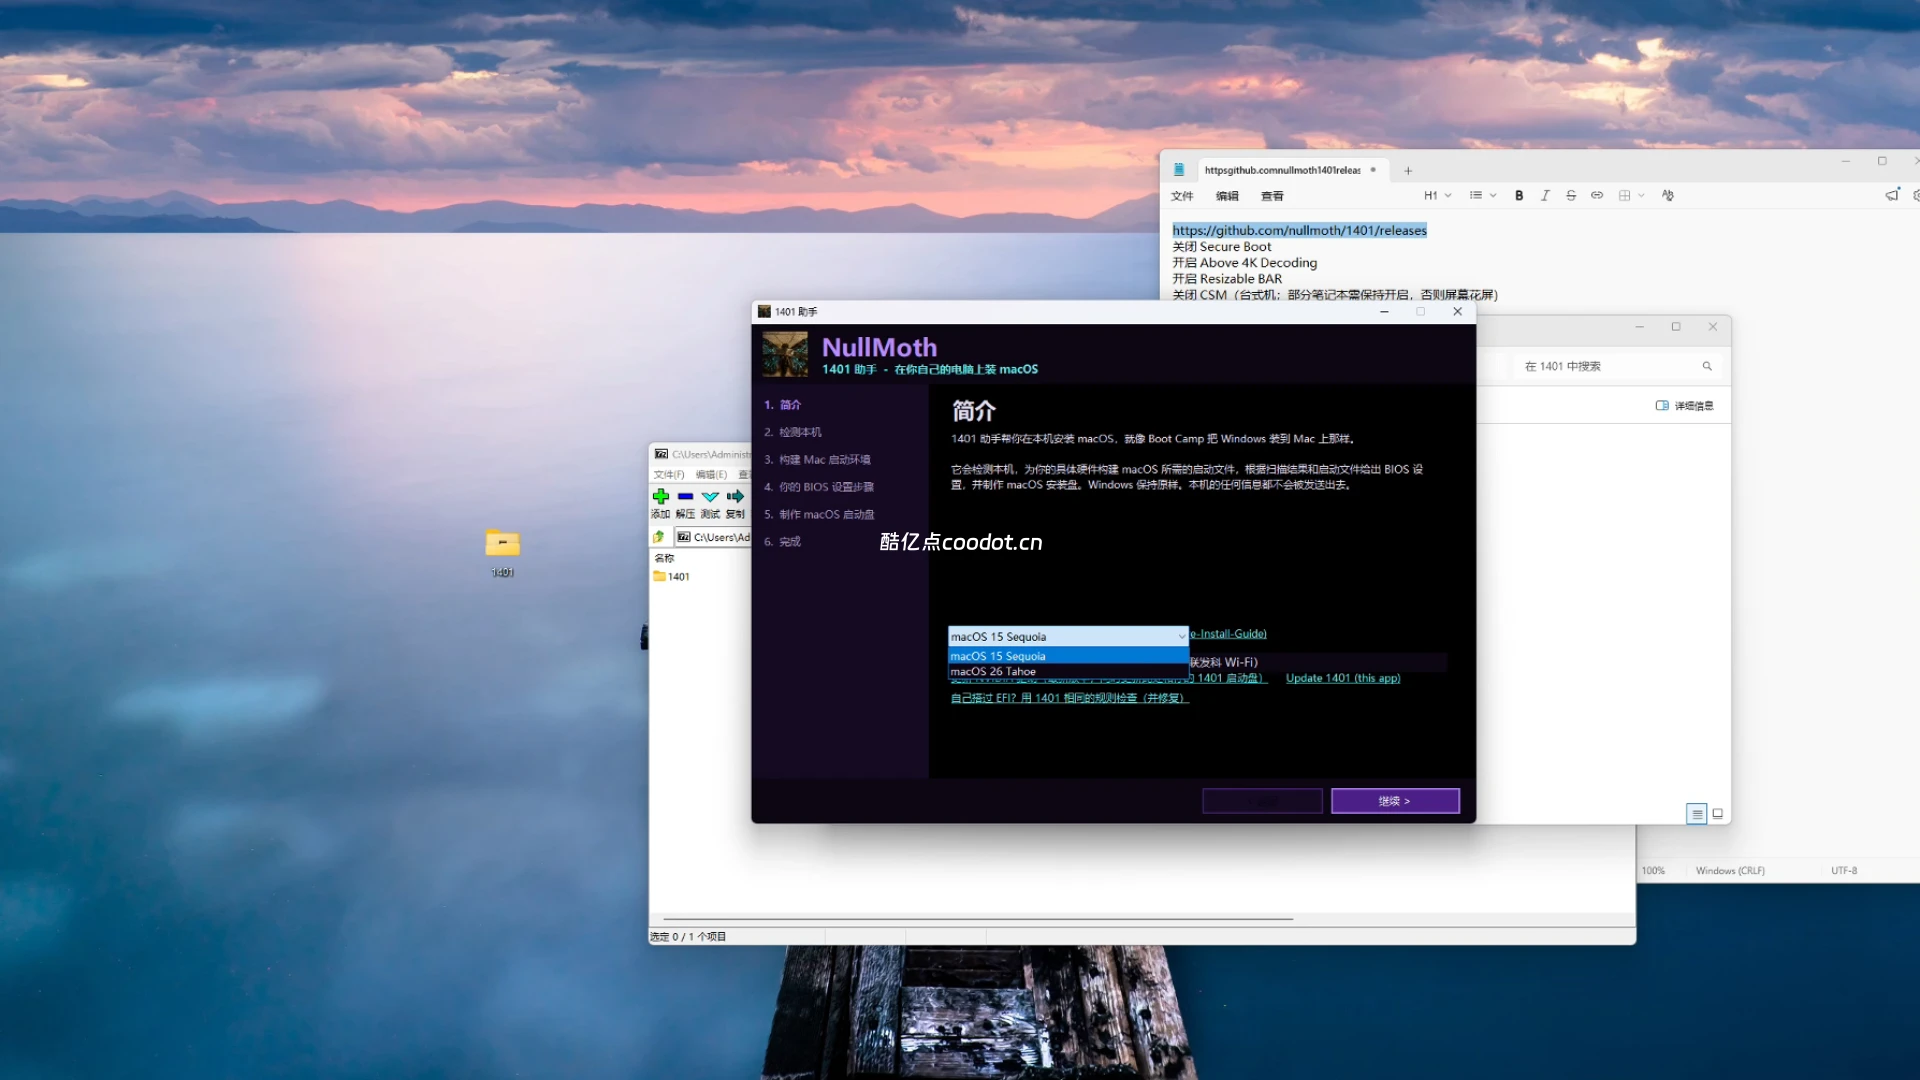Open the table dropdown in Notepad
1920x1080 pixels.
pyautogui.click(x=1631, y=196)
